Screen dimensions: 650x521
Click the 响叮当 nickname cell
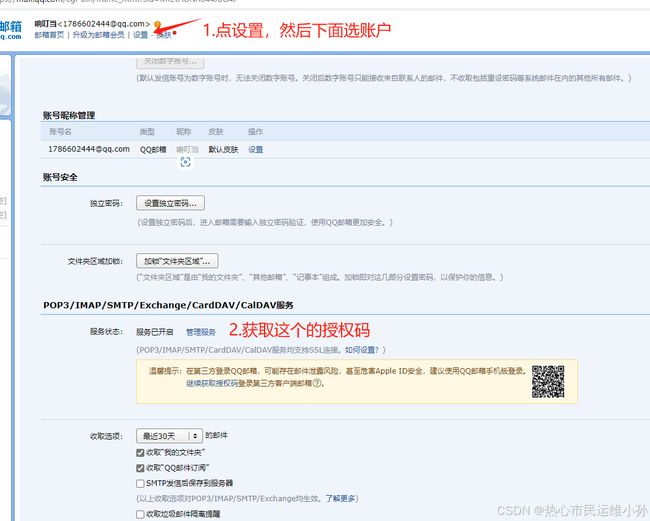[x=187, y=150]
